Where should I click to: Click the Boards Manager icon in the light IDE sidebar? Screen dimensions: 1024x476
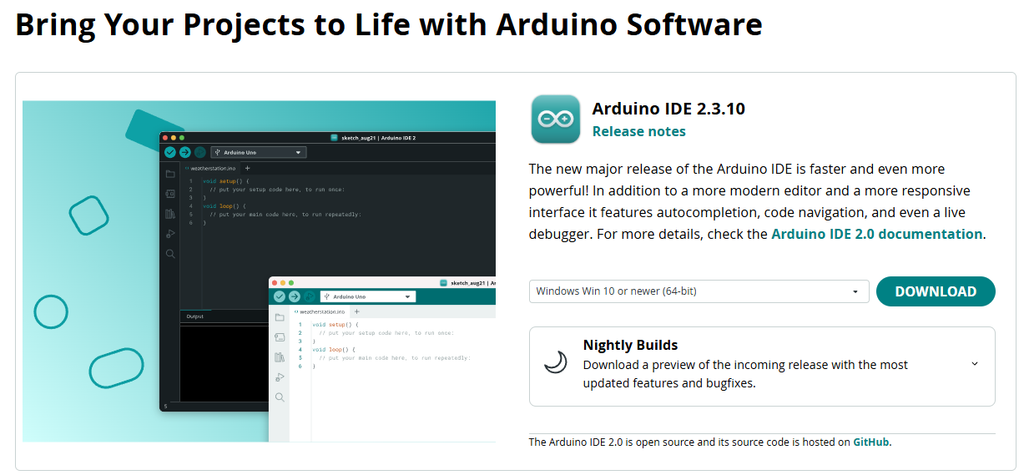coord(280,338)
